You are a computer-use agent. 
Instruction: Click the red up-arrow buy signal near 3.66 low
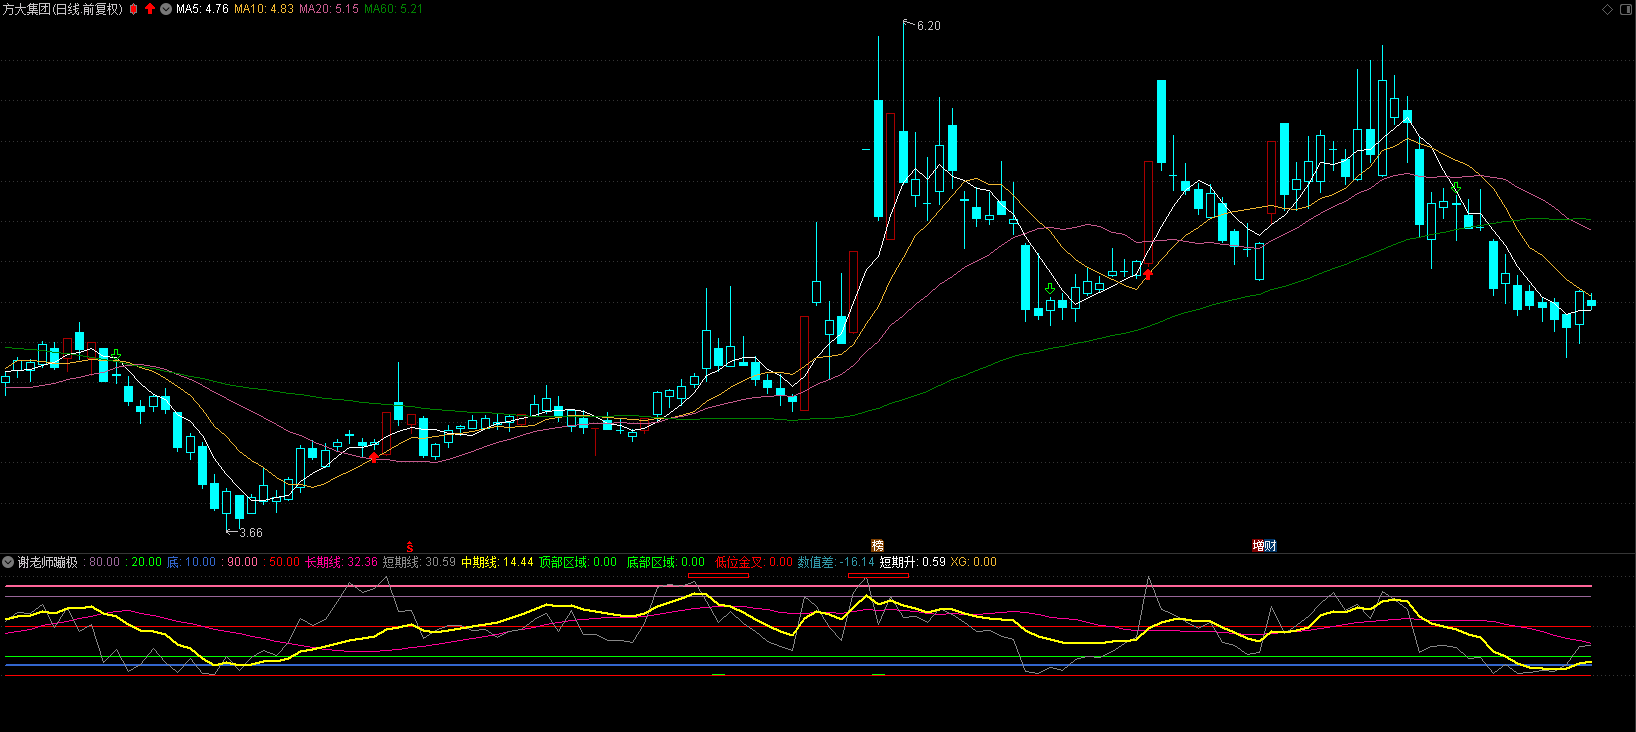pos(374,457)
